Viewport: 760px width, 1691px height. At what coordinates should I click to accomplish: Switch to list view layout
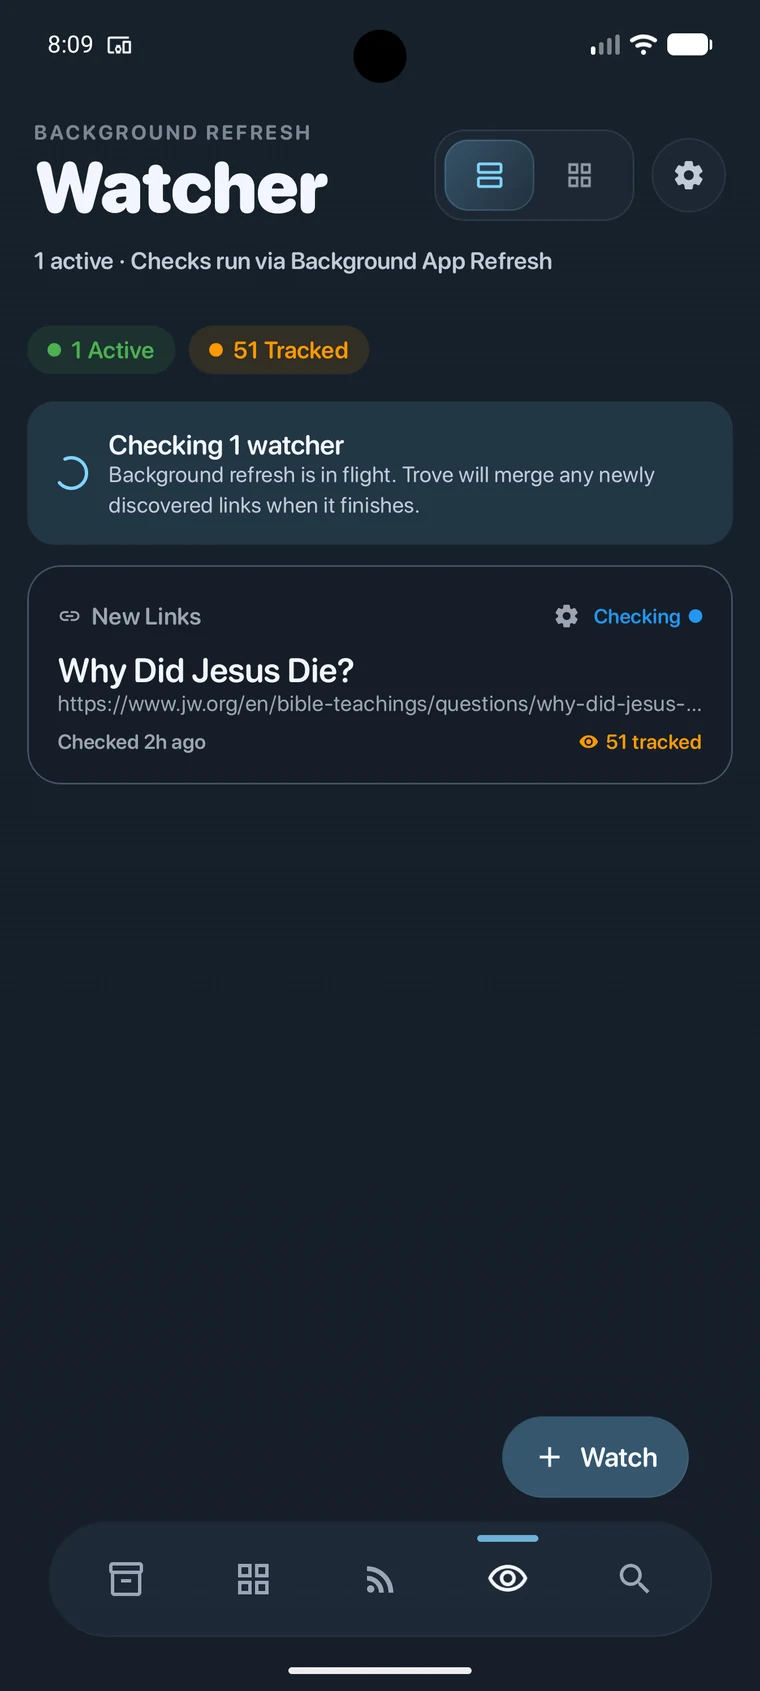click(489, 176)
